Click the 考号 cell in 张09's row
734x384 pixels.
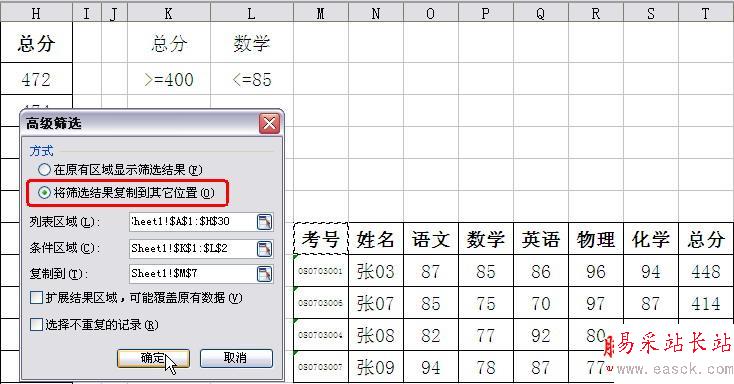[321, 367]
